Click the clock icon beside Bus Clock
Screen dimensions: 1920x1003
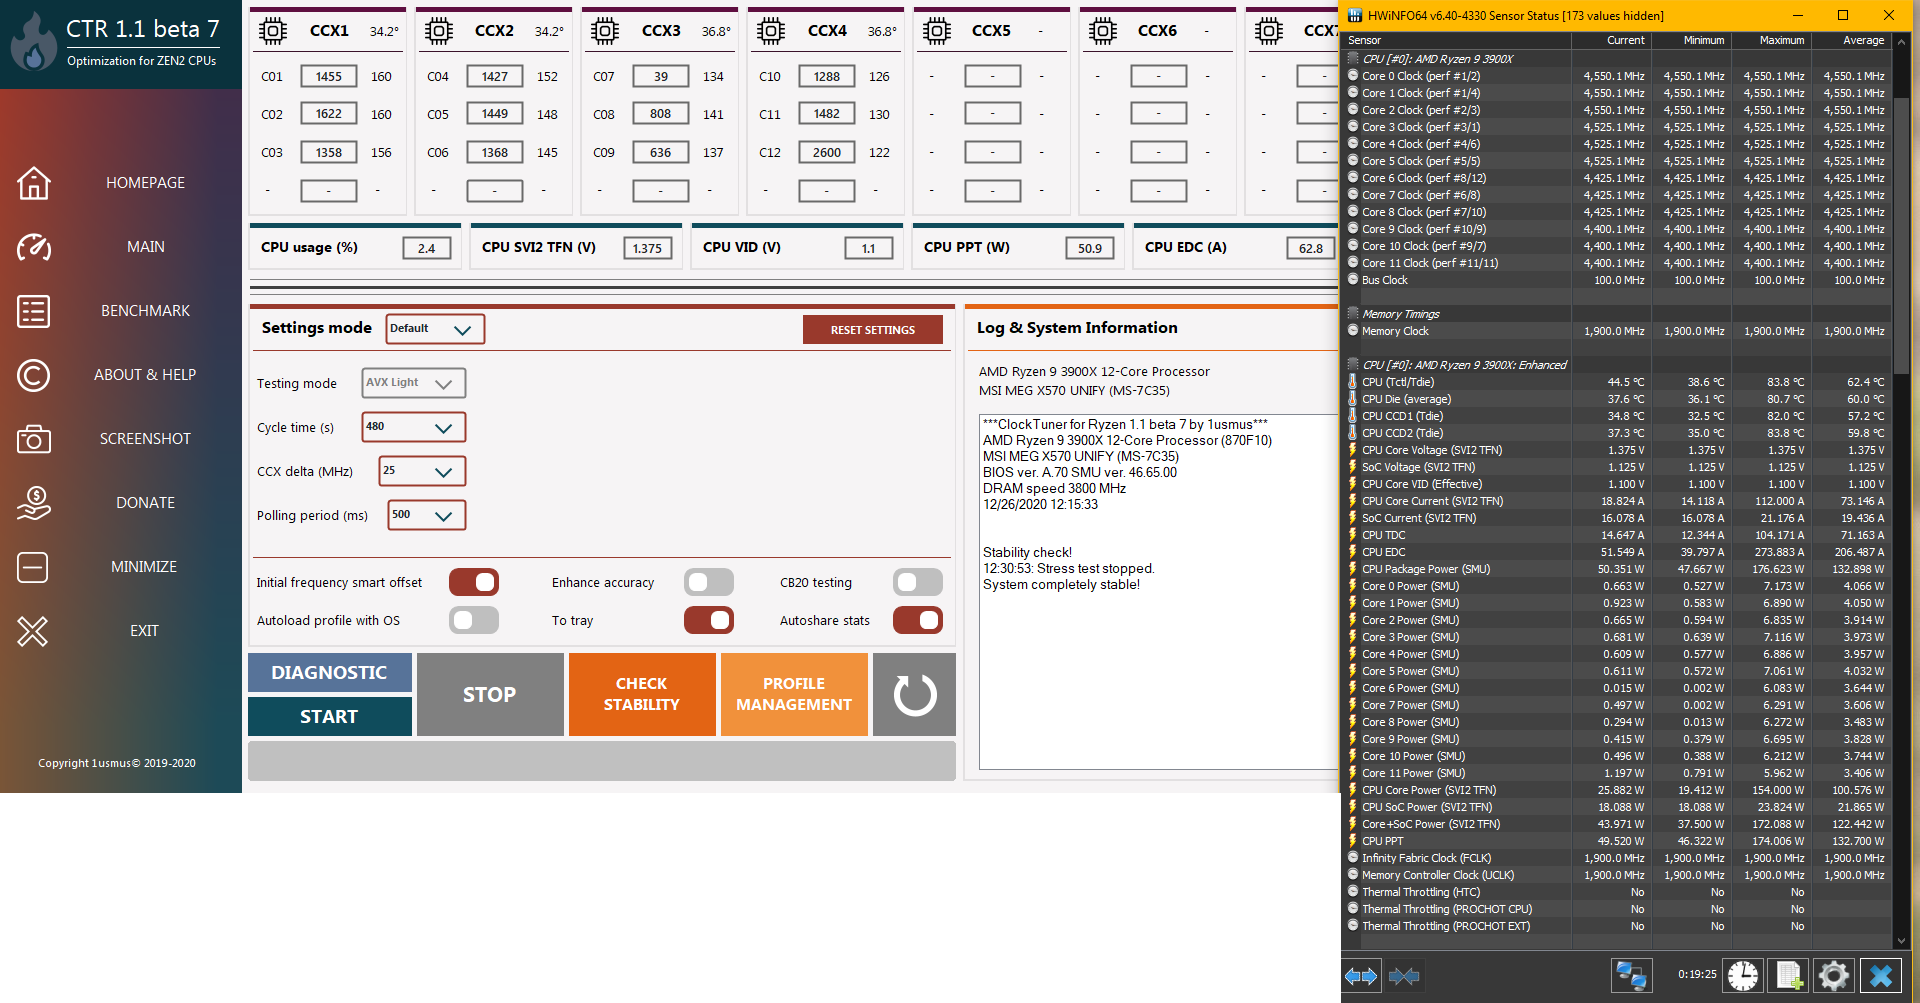[x=1353, y=280]
